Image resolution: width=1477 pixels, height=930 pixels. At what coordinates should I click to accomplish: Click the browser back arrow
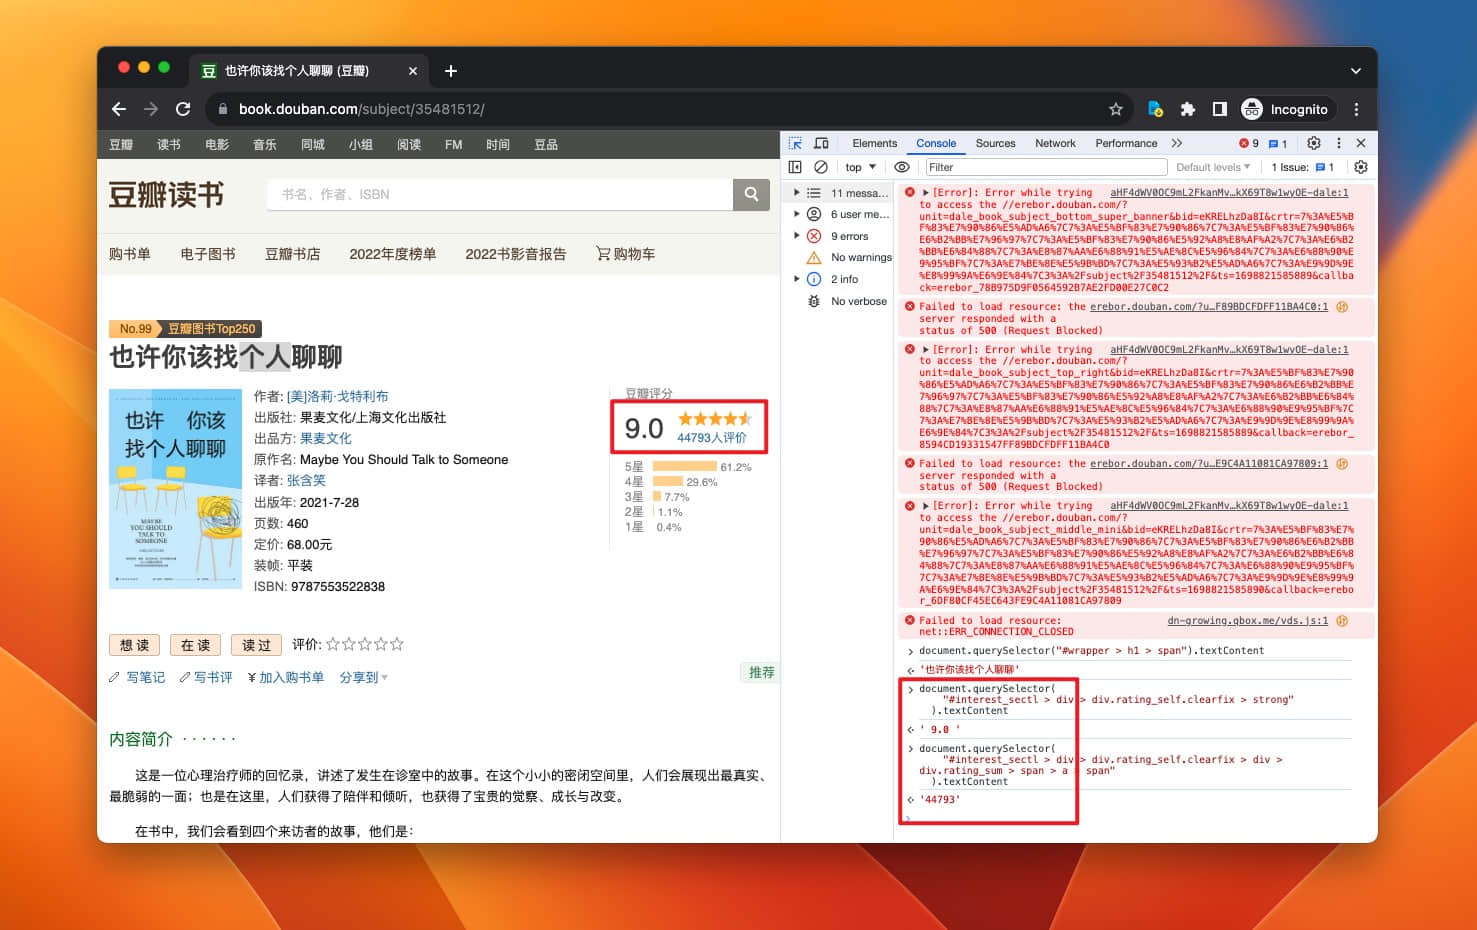click(119, 109)
